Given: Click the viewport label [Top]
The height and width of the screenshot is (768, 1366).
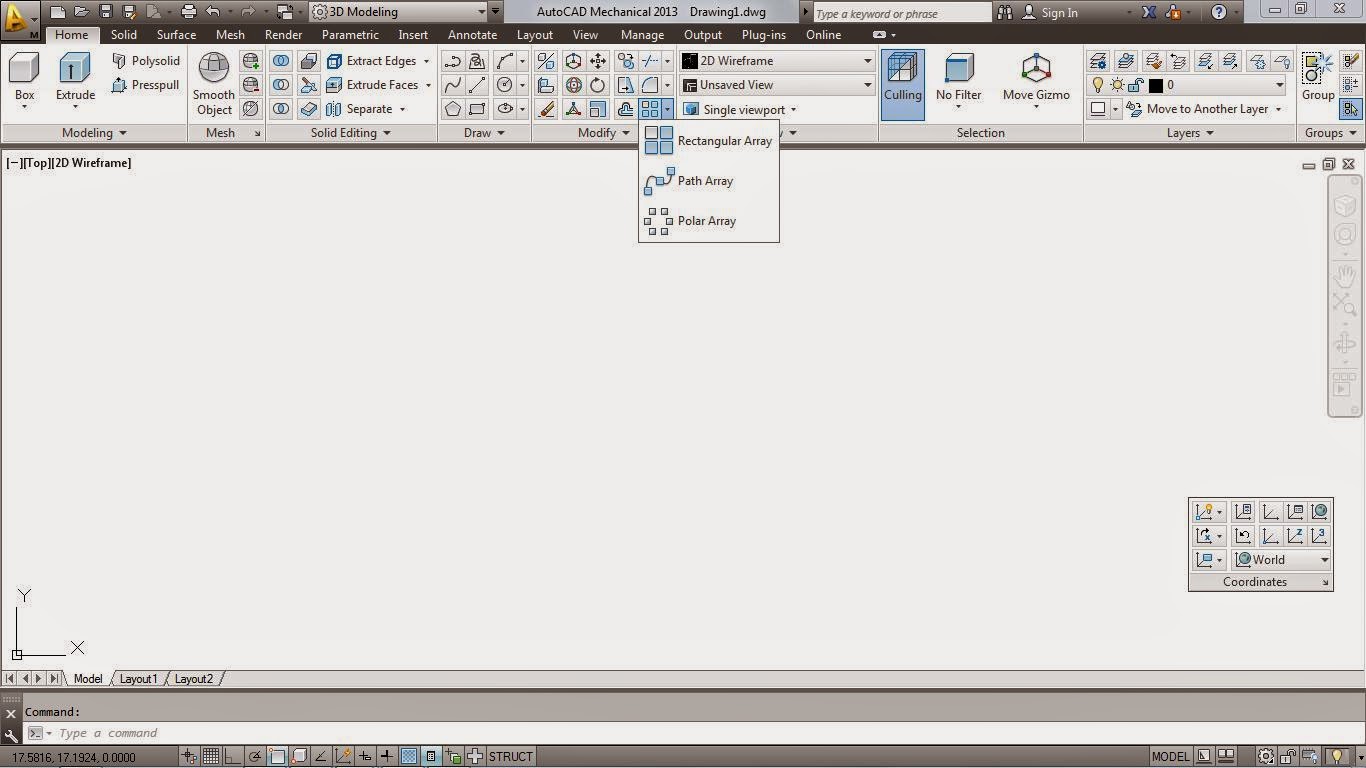Looking at the screenshot, I should tap(36, 163).
